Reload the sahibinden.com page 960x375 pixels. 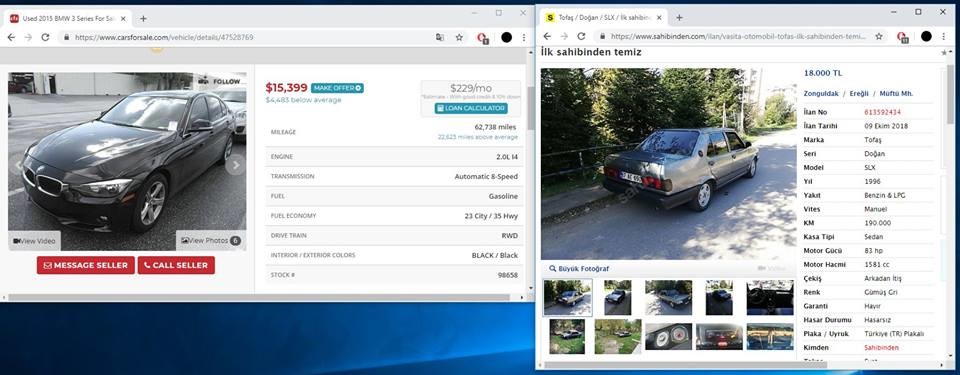pyautogui.click(x=581, y=36)
